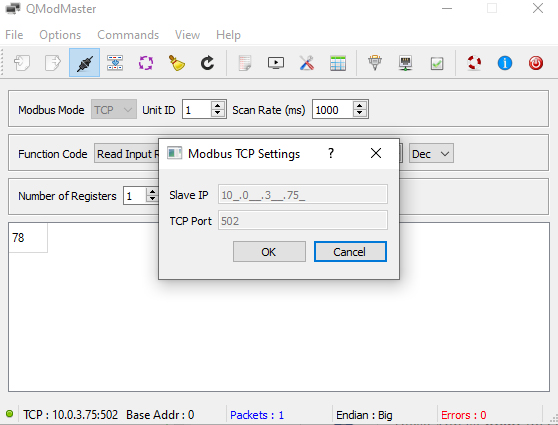Increase the Scan Rate value
The height and width of the screenshot is (425, 558).
click(x=359, y=105)
